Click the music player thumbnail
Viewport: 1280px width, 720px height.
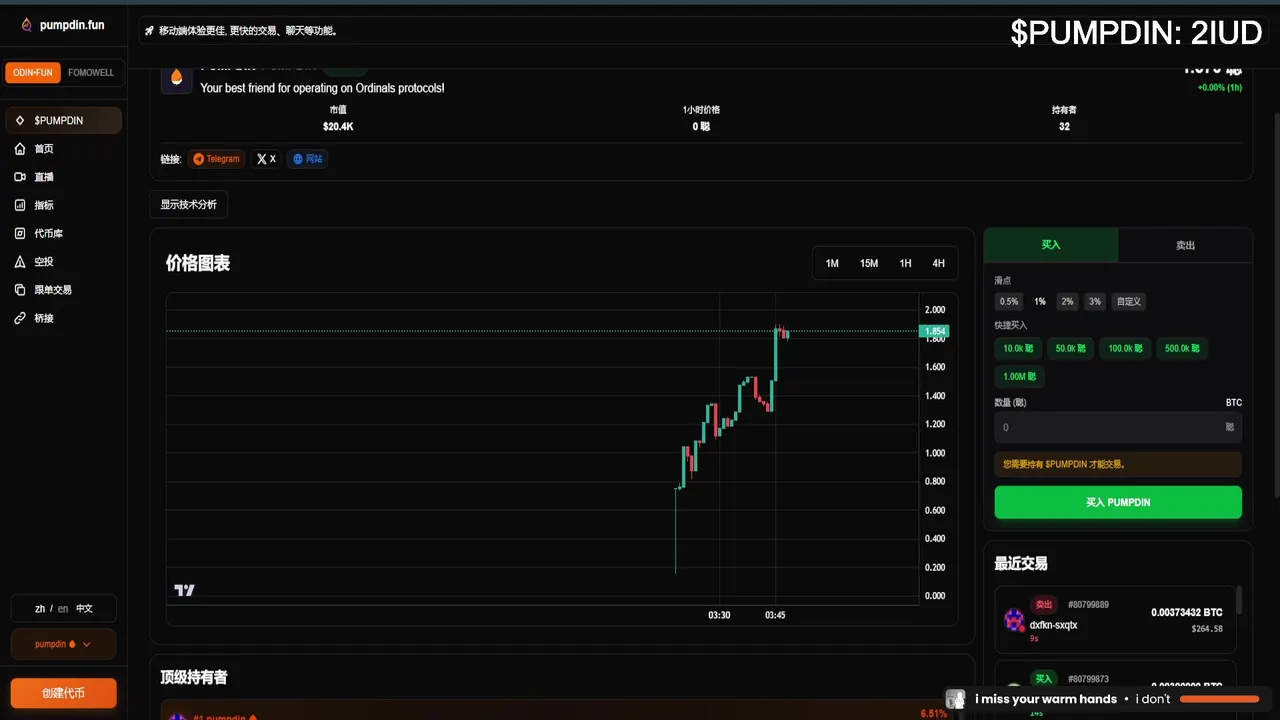click(x=956, y=699)
